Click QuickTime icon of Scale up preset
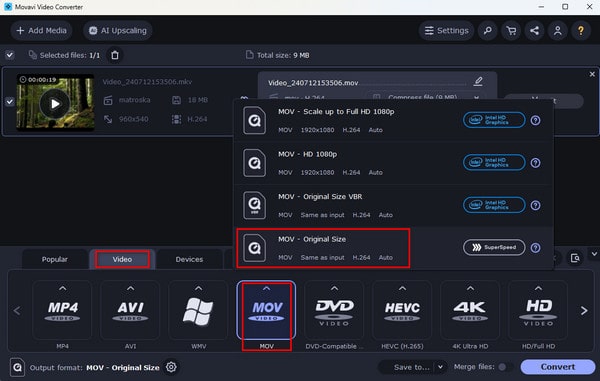600x381 pixels. (254, 120)
